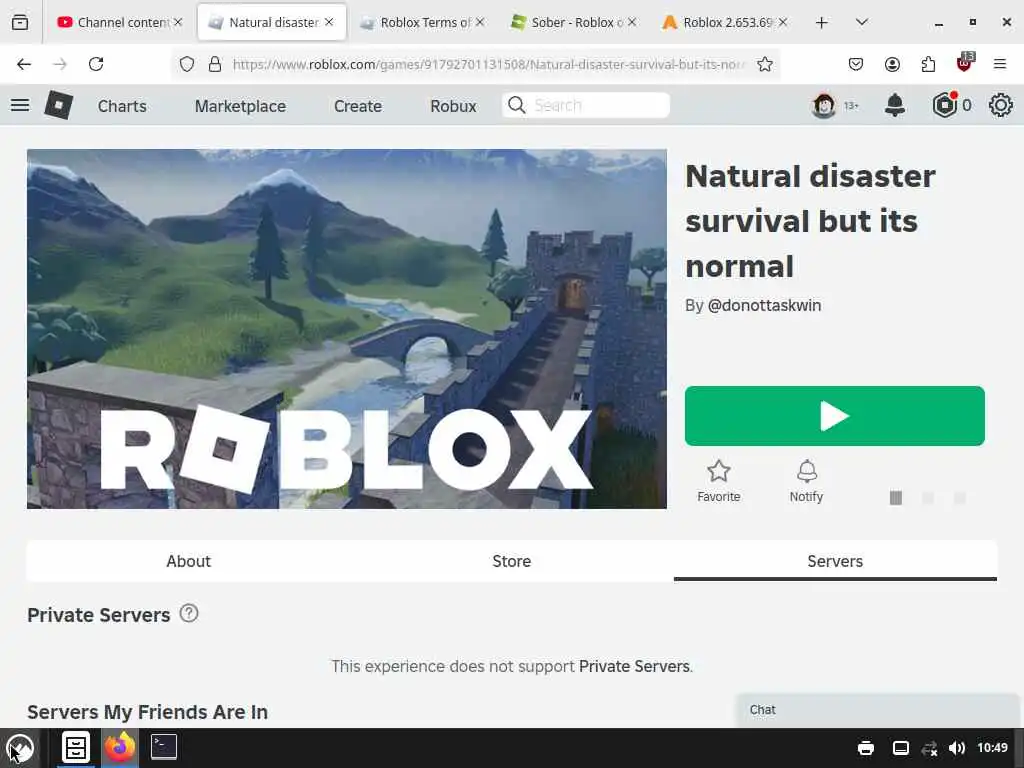Screen dimensions: 1024x768
Task: Favorite this experience
Action: tap(718, 481)
